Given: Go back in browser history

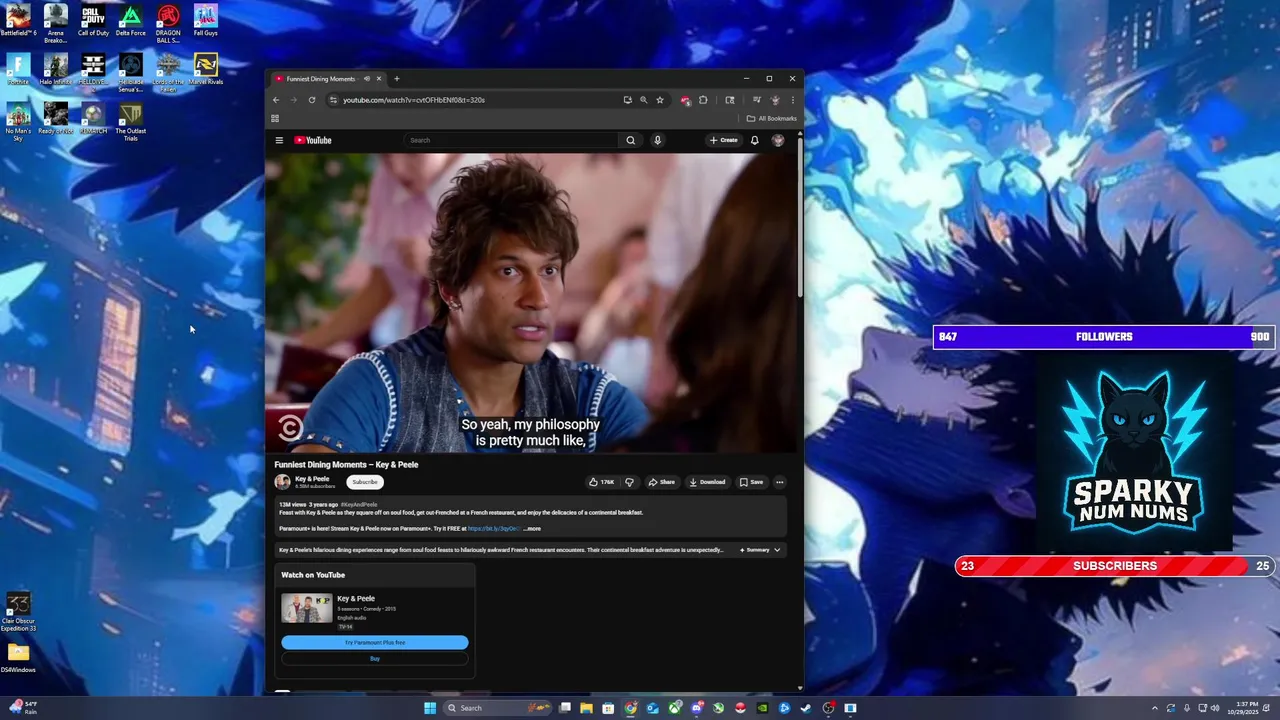Looking at the screenshot, I should [276, 100].
